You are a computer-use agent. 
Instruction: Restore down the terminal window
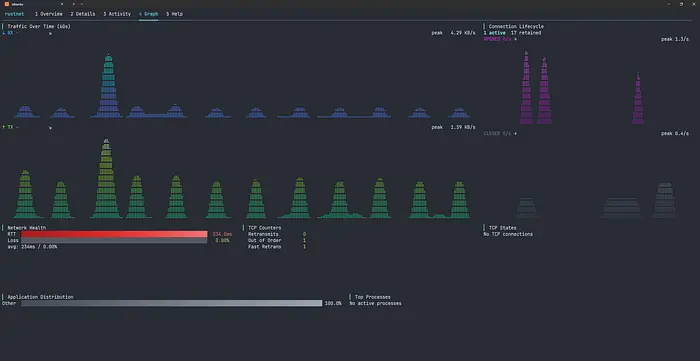pos(681,4)
